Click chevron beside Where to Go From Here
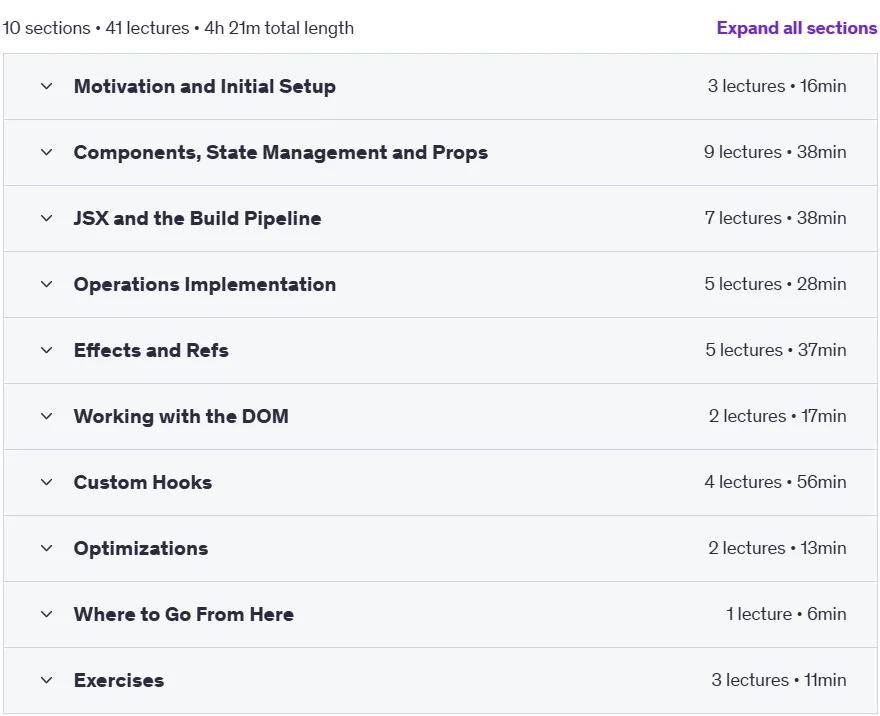The height and width of the screenshot is (716, 880). pyautogui.click(x=47, y=614)
